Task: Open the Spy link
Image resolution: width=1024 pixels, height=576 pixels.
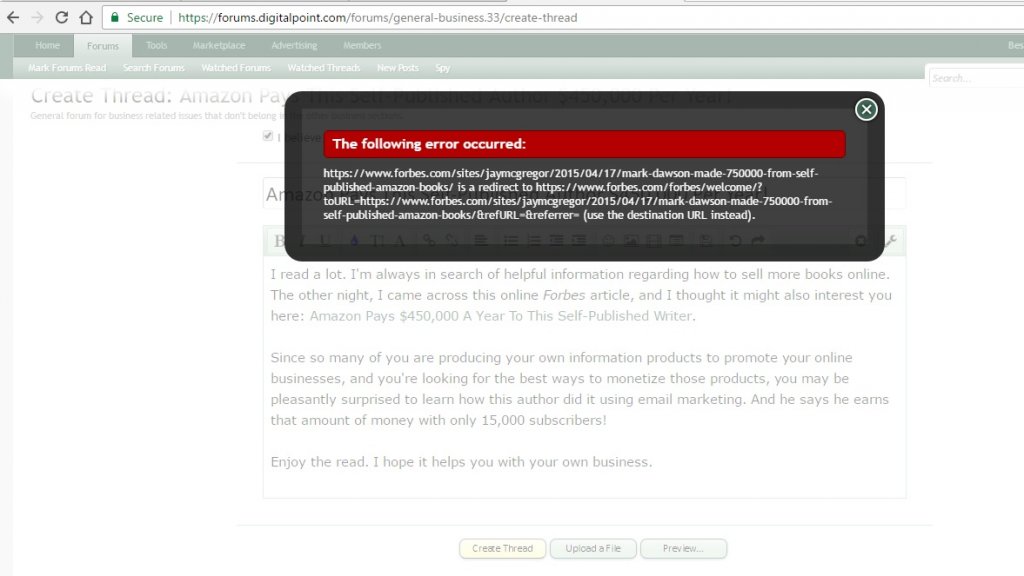Action: [x=442, y=68]
